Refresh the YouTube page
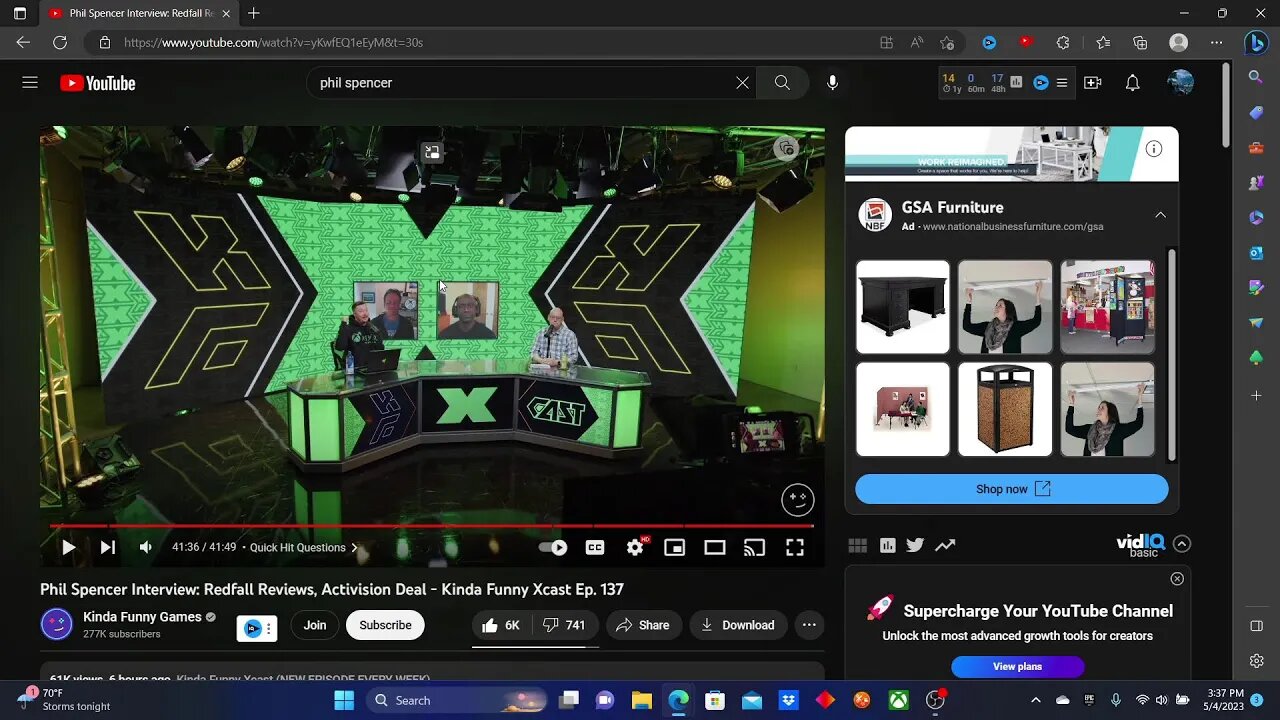Viewport: 1280px width, 720px height. [x=60, y=42]
